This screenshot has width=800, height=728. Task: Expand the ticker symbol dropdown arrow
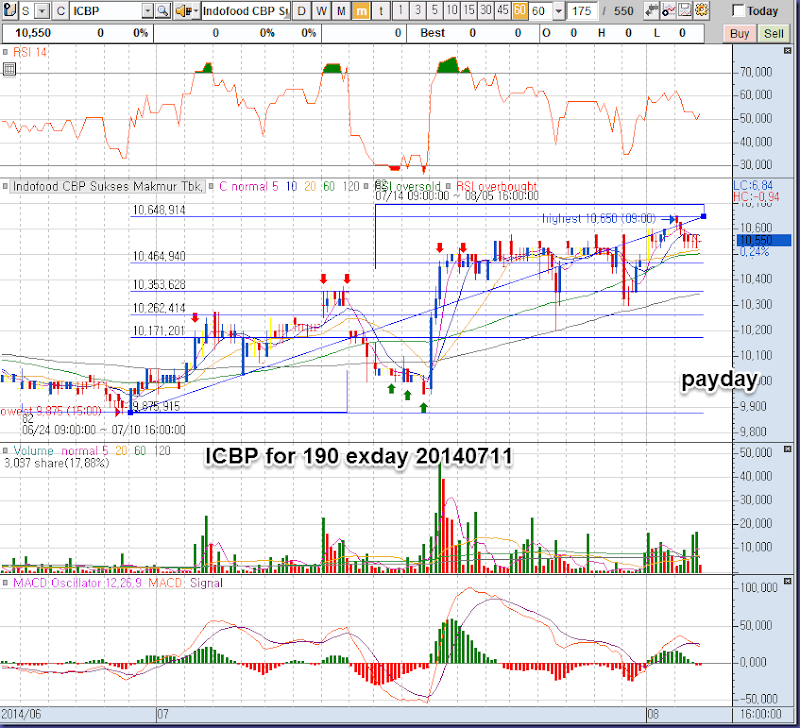tap(147, 11)
